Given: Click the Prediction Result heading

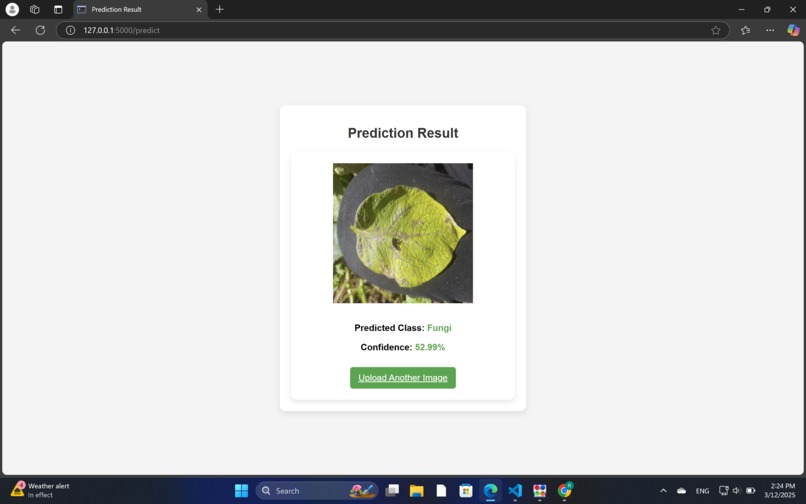Looking at the screenshot, I should point(402,133).
